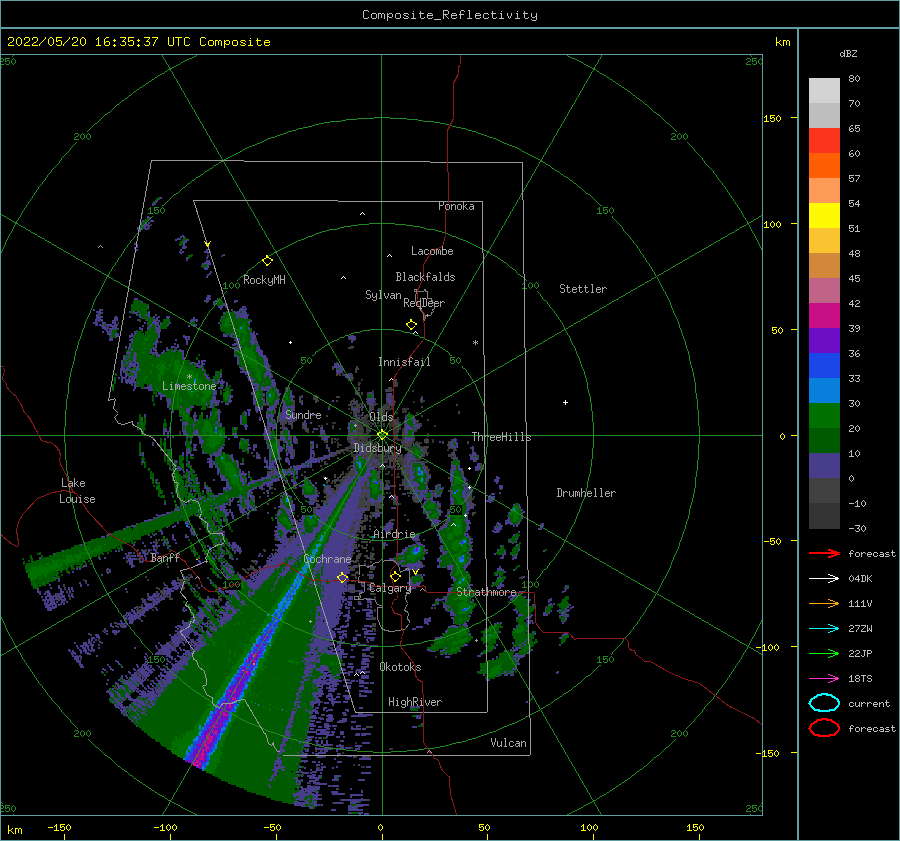This screenshot has height=841, width=900.
Task: Click the Lacombe city label
Action: coord(432,251)
